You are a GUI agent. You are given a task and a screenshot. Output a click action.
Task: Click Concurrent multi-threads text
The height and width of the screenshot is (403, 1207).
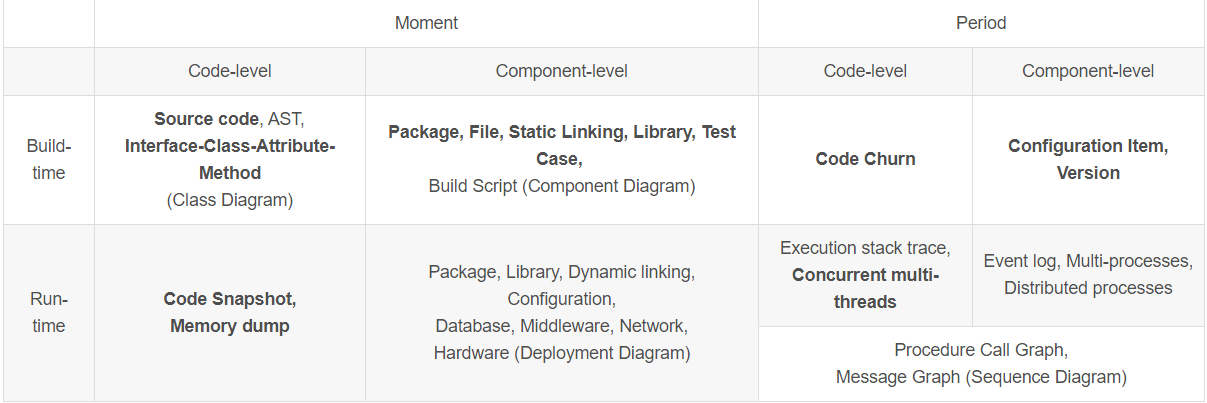coord(865,288)
